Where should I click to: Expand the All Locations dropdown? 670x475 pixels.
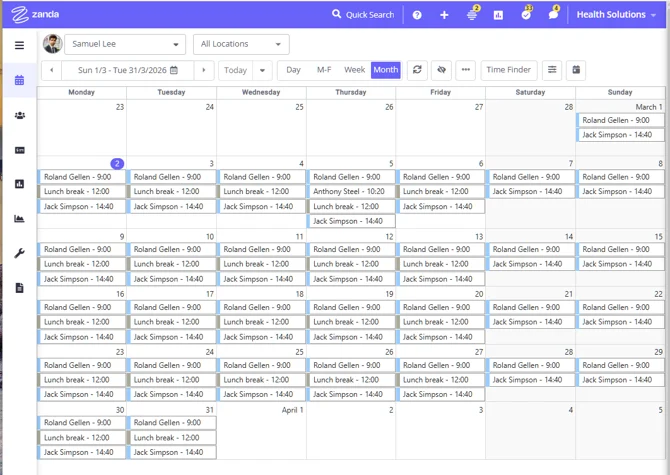click(241, 44)
